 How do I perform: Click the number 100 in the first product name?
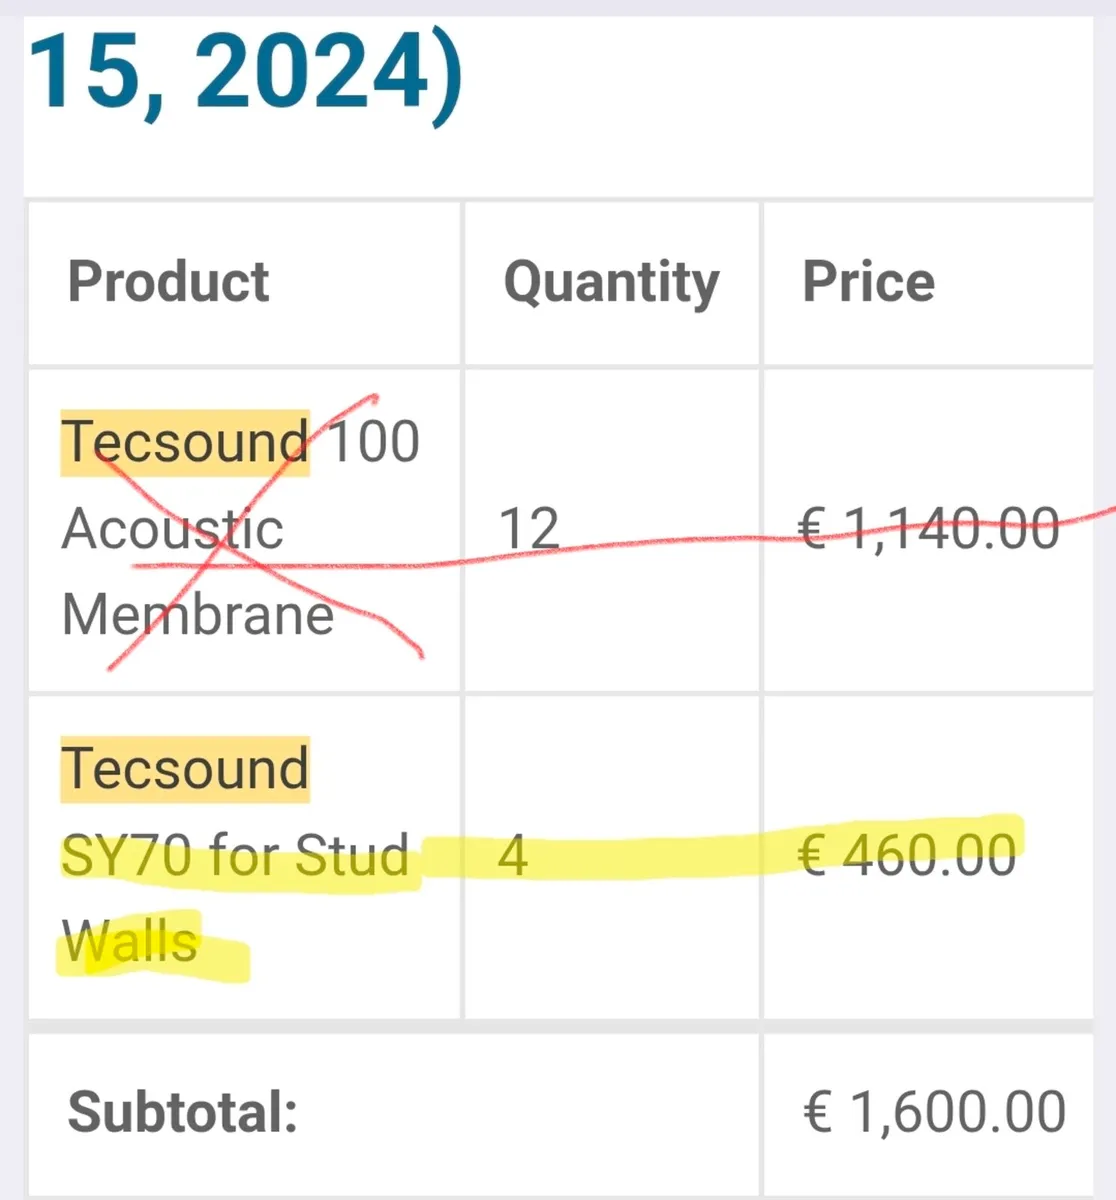[x=373, y=441]
